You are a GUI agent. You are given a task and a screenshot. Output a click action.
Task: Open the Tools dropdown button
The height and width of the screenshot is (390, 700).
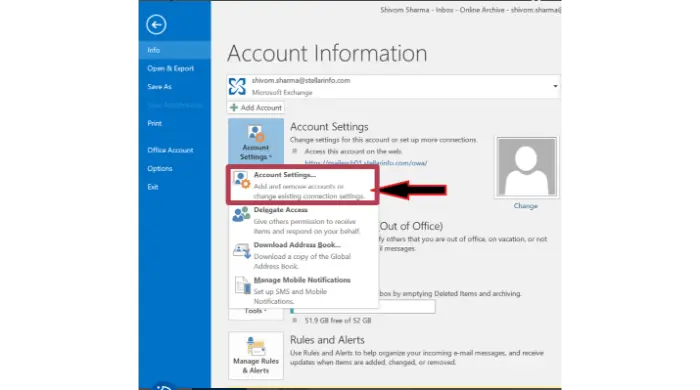click(256, 311)
